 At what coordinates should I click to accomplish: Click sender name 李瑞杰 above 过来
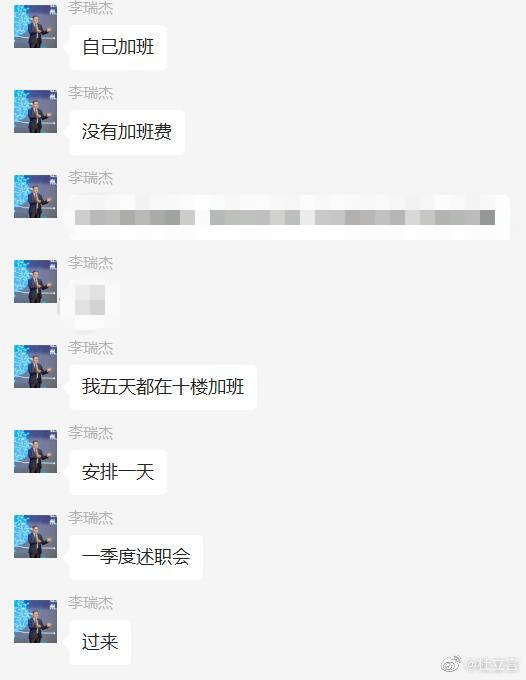pyautogui.click(x=90, y=603)
